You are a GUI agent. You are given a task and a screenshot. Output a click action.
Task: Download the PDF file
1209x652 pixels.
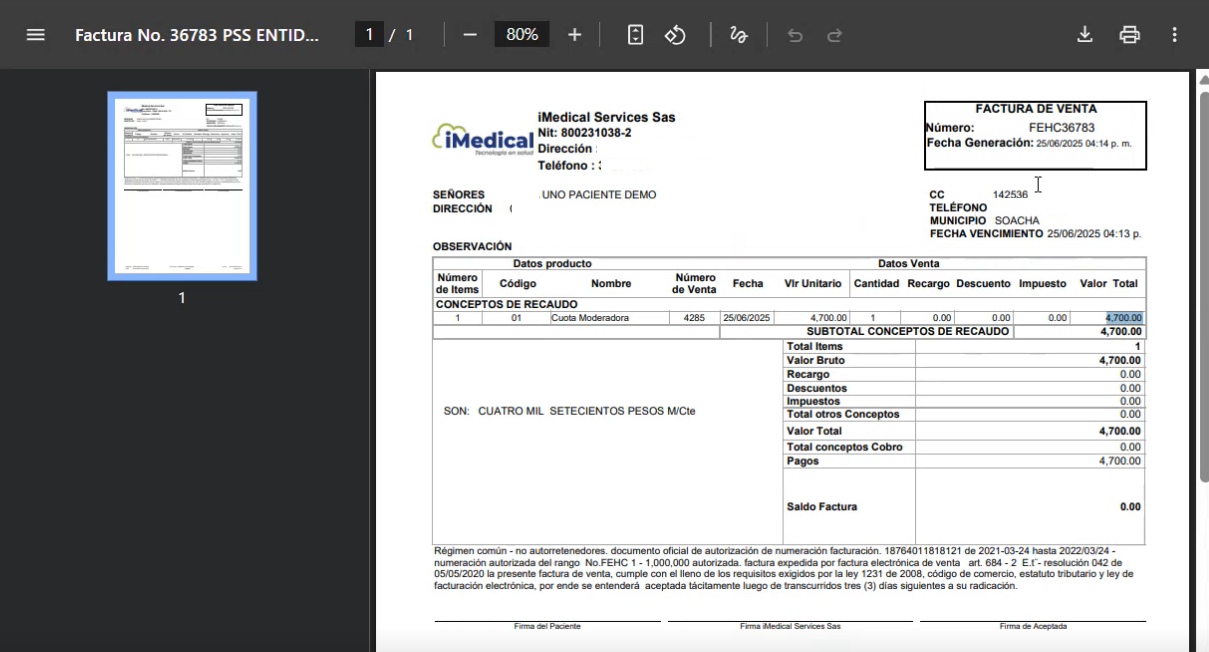1085,34
